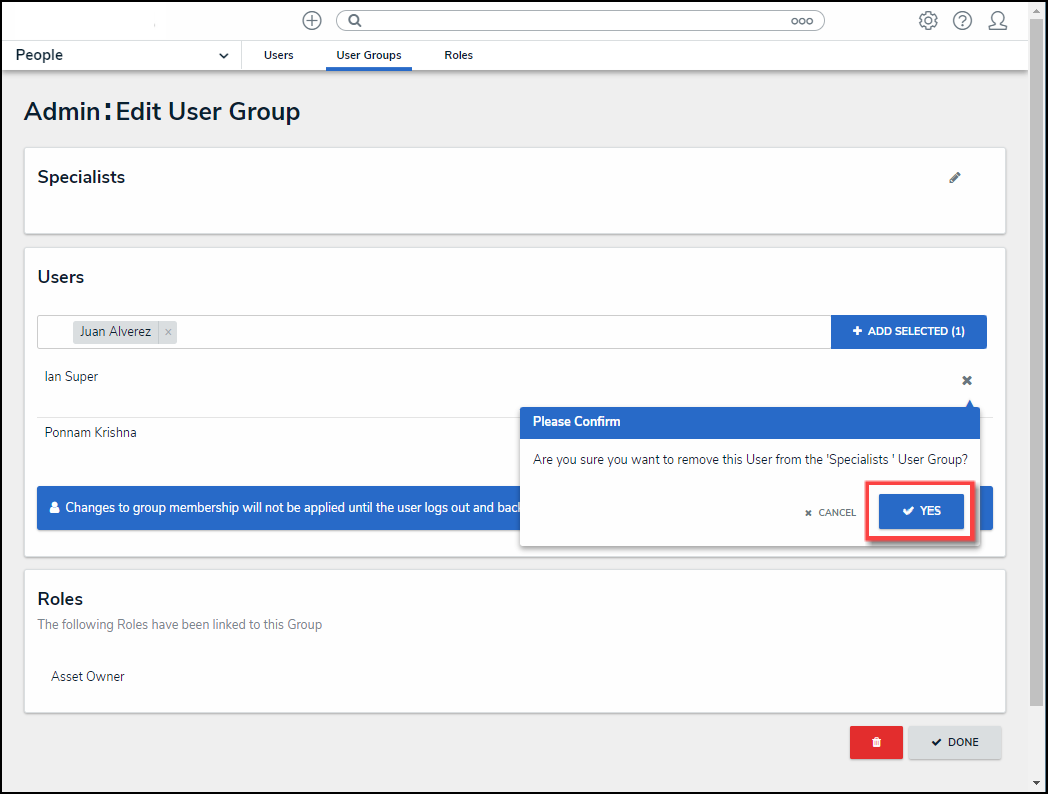Click the three-dot options in search bar
The width and height of the screenshot is (1048, 794).
point(802,20)
